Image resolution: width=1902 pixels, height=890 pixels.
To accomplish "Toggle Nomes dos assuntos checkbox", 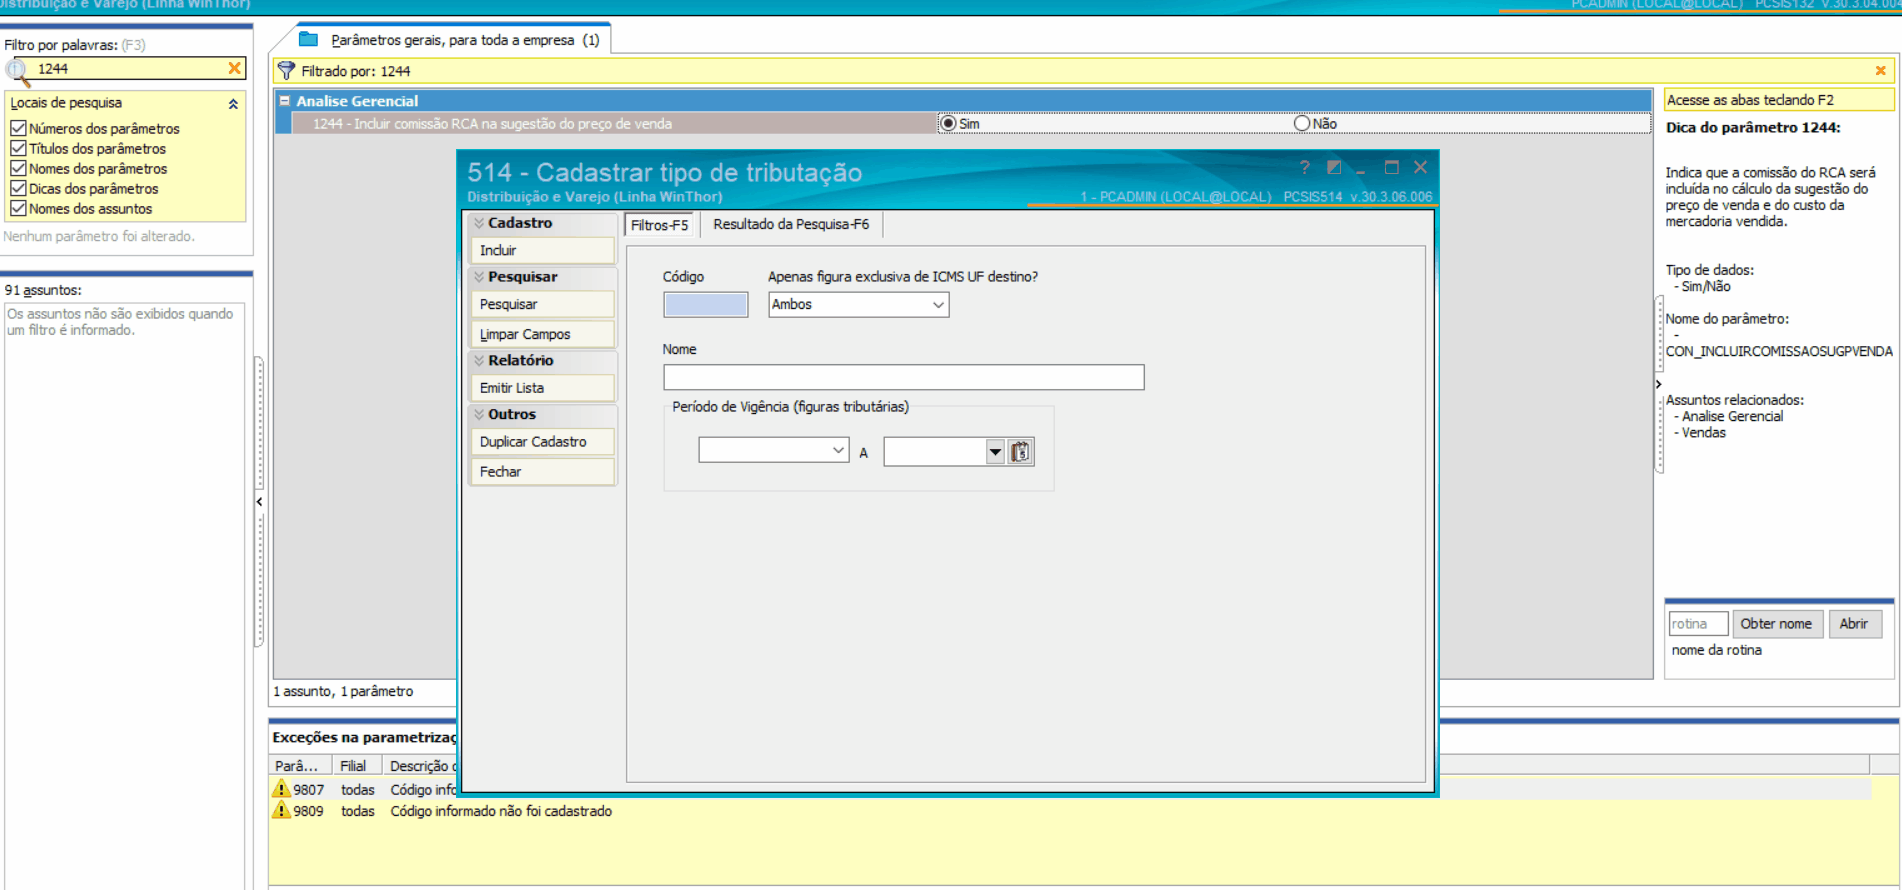I will tap(18, 208).
